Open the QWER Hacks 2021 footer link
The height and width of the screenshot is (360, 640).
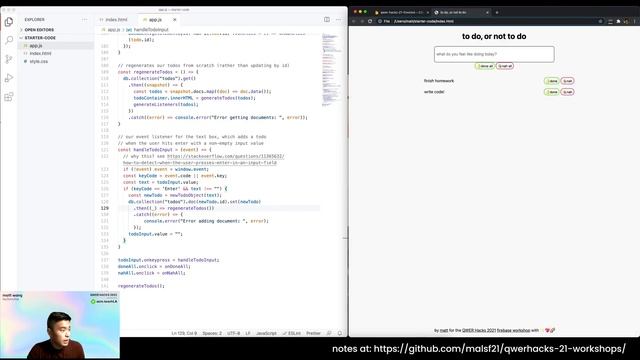[x=479, y=331]
